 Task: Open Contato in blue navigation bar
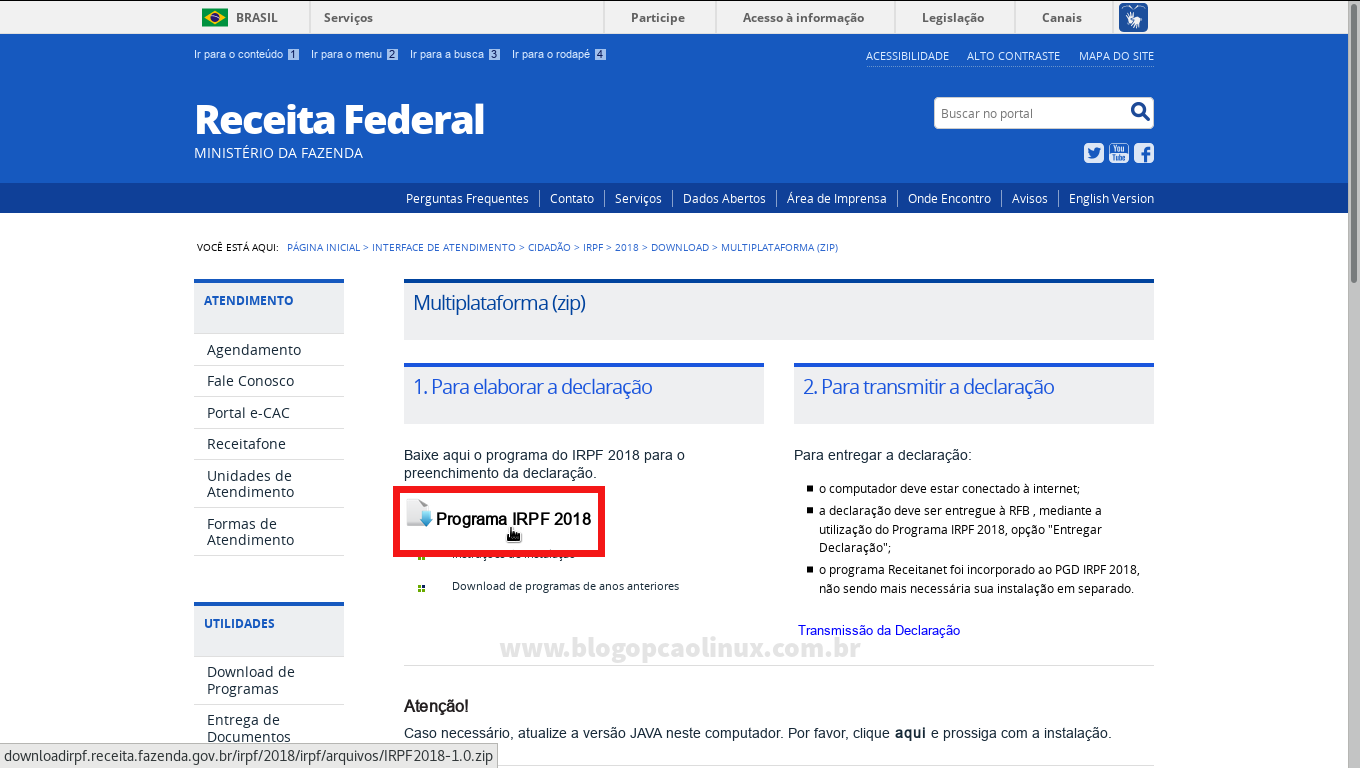pyautogui.click(x=572, y=198)
